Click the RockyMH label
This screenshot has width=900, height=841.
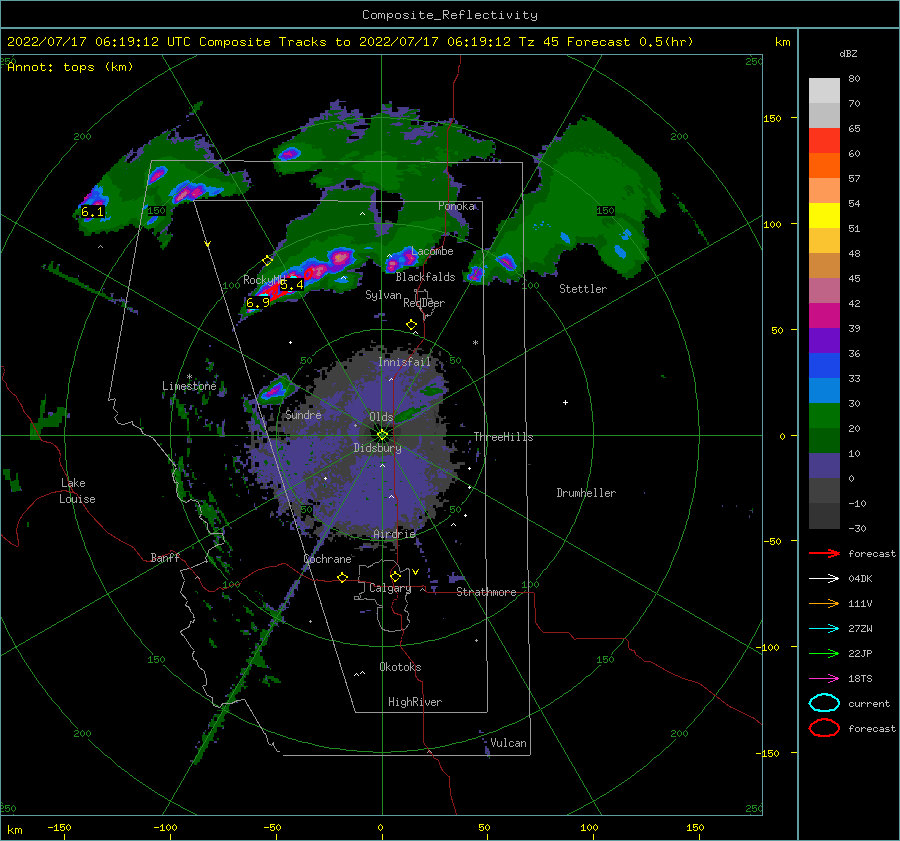(264, 280)
